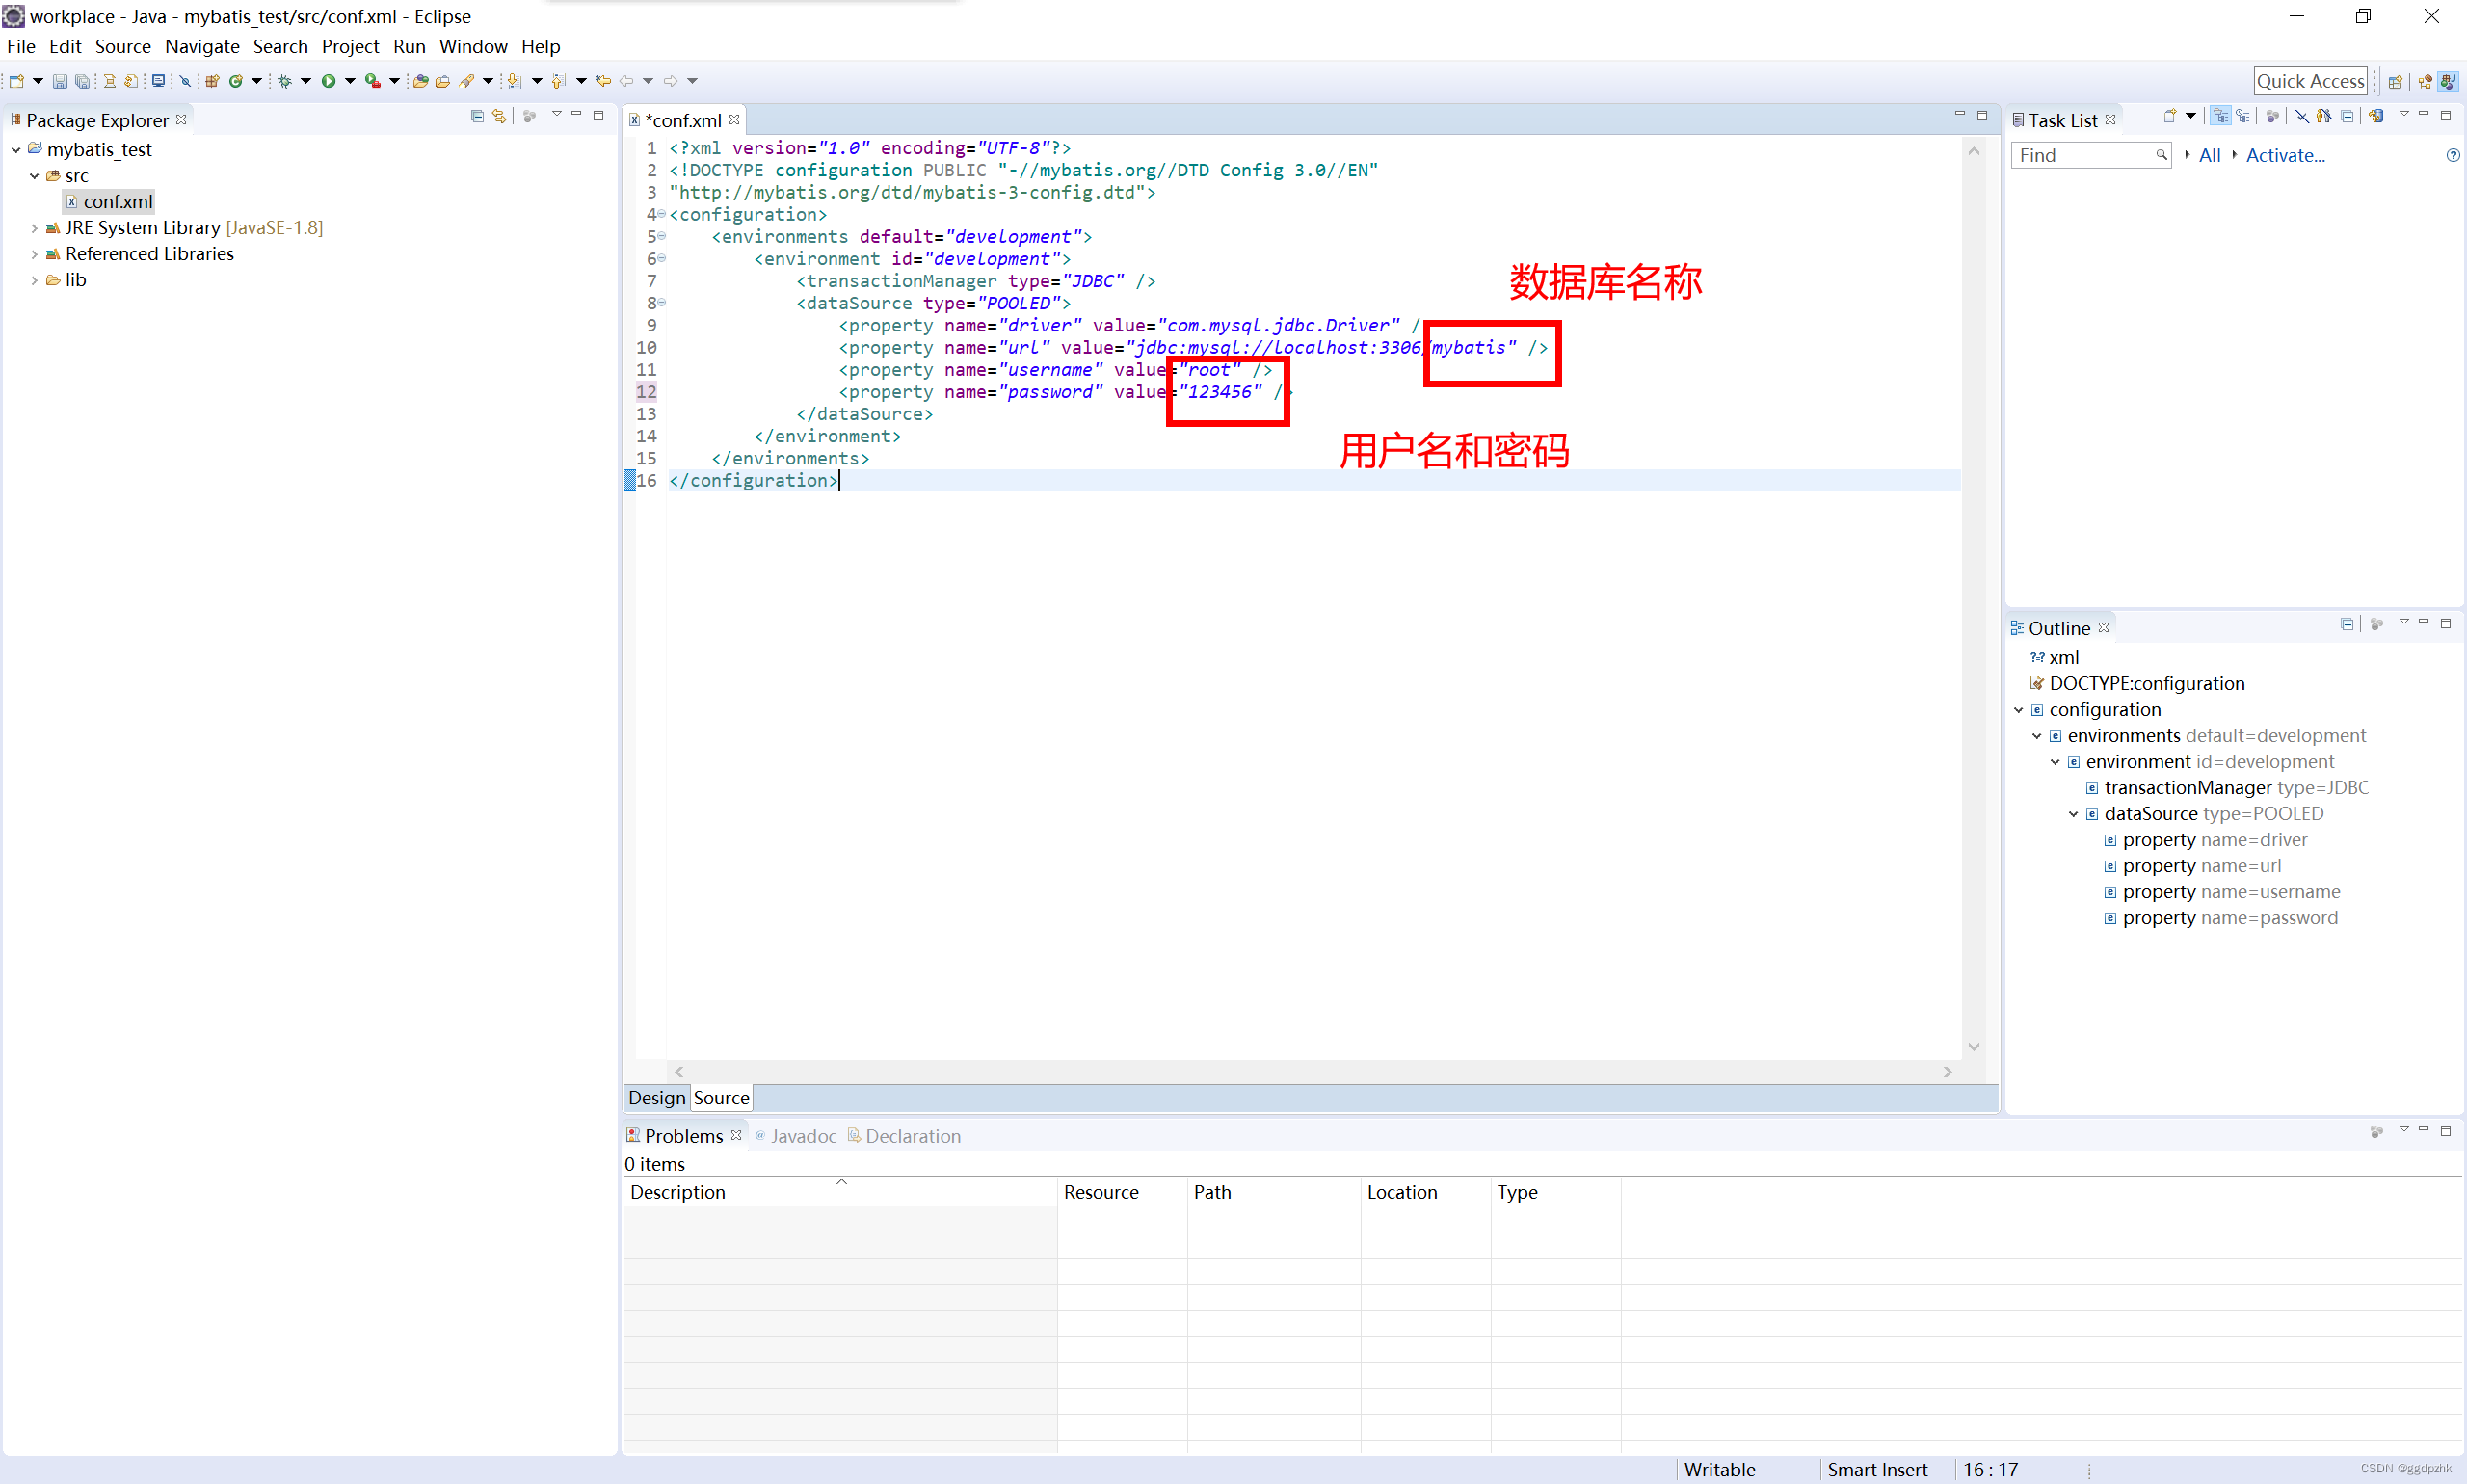Click the Activate... link in Task List

[x=2285, y=155]
